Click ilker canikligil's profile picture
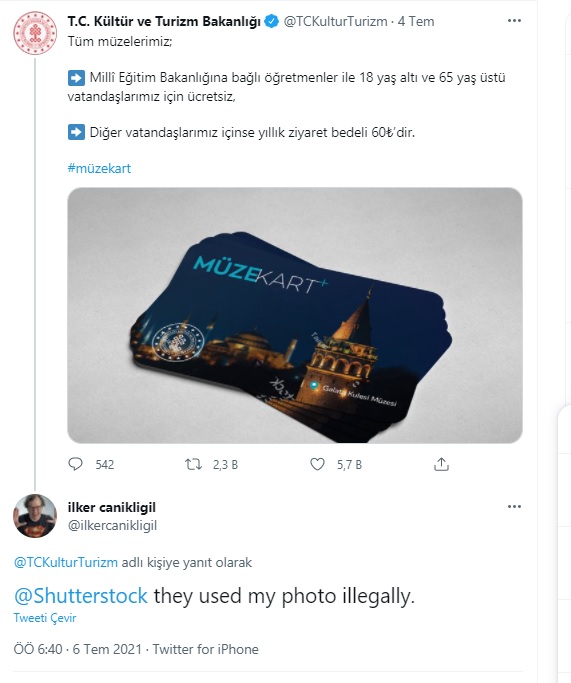 click(35, 516)
